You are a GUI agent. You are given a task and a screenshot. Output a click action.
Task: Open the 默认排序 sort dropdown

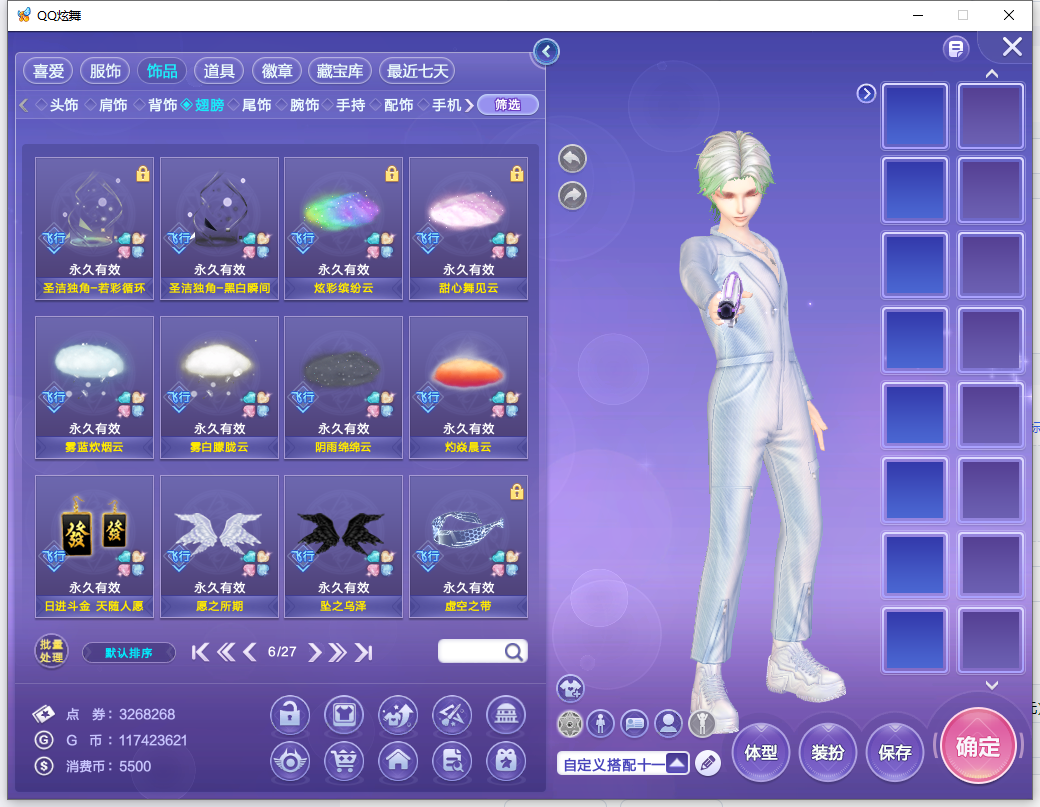[x=129, y=653]
